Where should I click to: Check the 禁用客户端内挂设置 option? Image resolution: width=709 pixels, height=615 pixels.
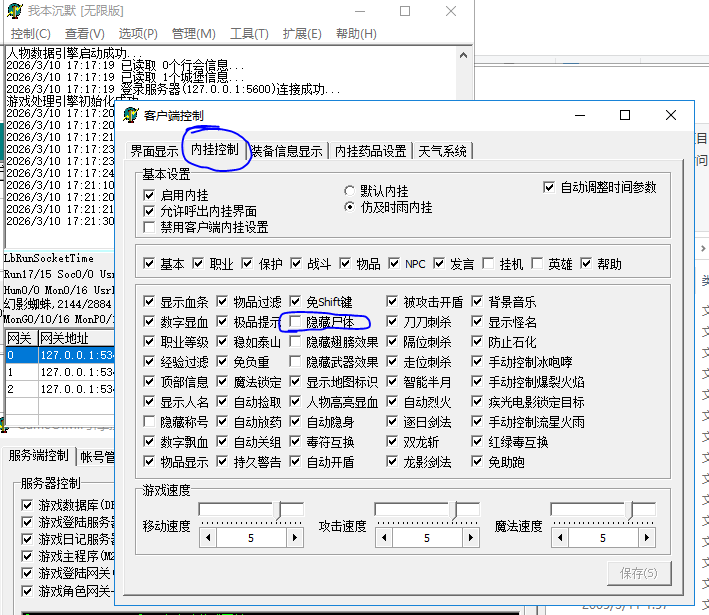(150, 227)
